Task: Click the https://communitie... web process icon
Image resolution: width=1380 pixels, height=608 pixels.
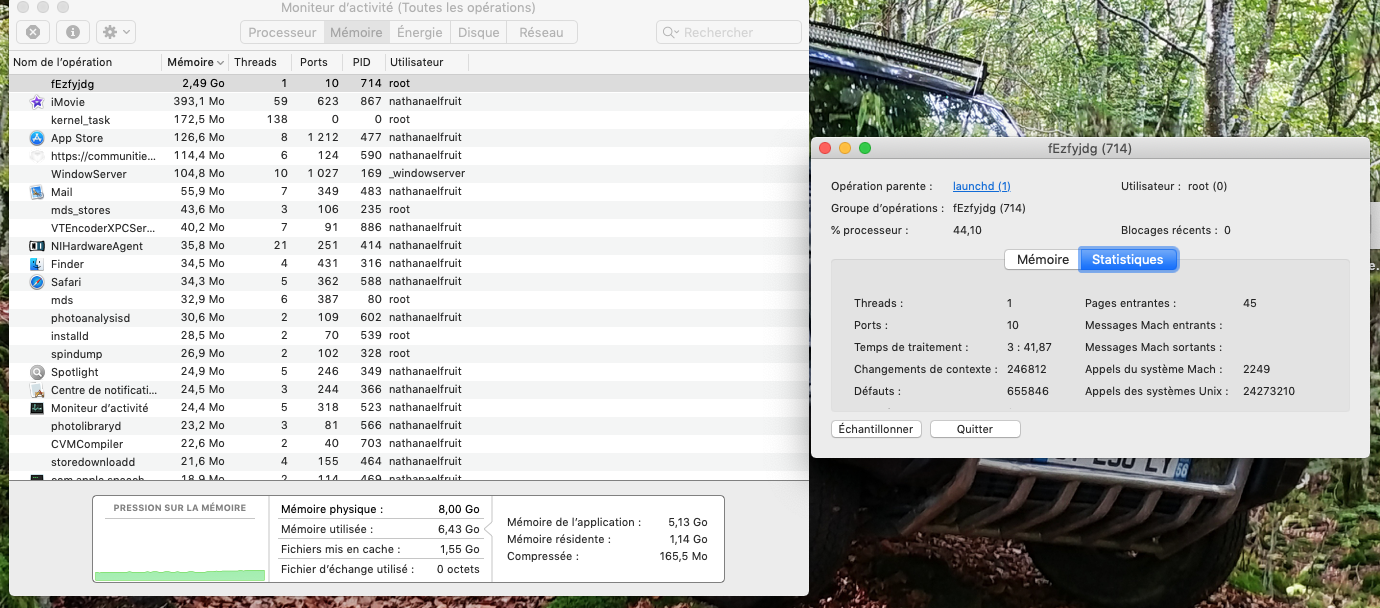Action: tap(36, 156)
